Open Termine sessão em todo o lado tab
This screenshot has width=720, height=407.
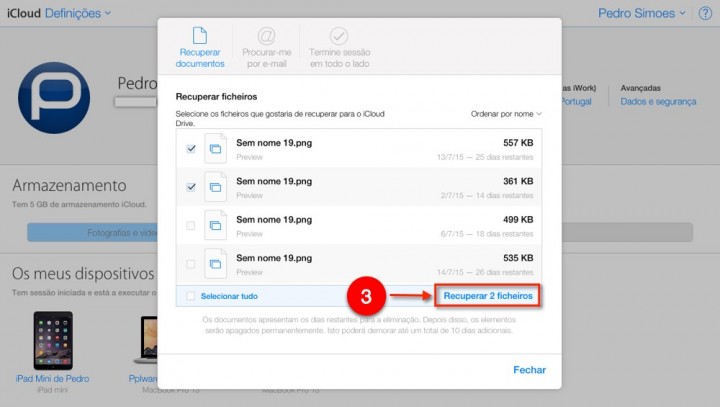click(339, 47)
